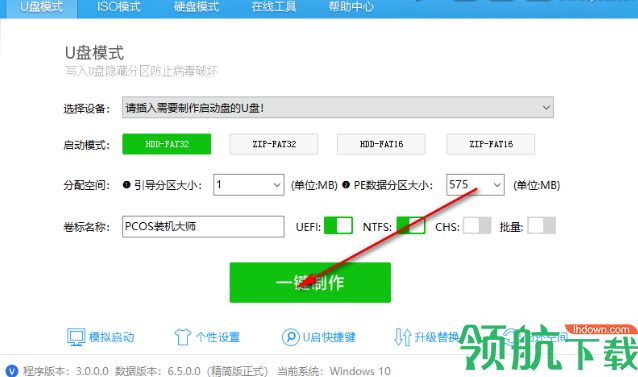This screenshot has width=638, height=377.
Task: Click the 升级替换 arrows icon
Action: coord(402,337)
